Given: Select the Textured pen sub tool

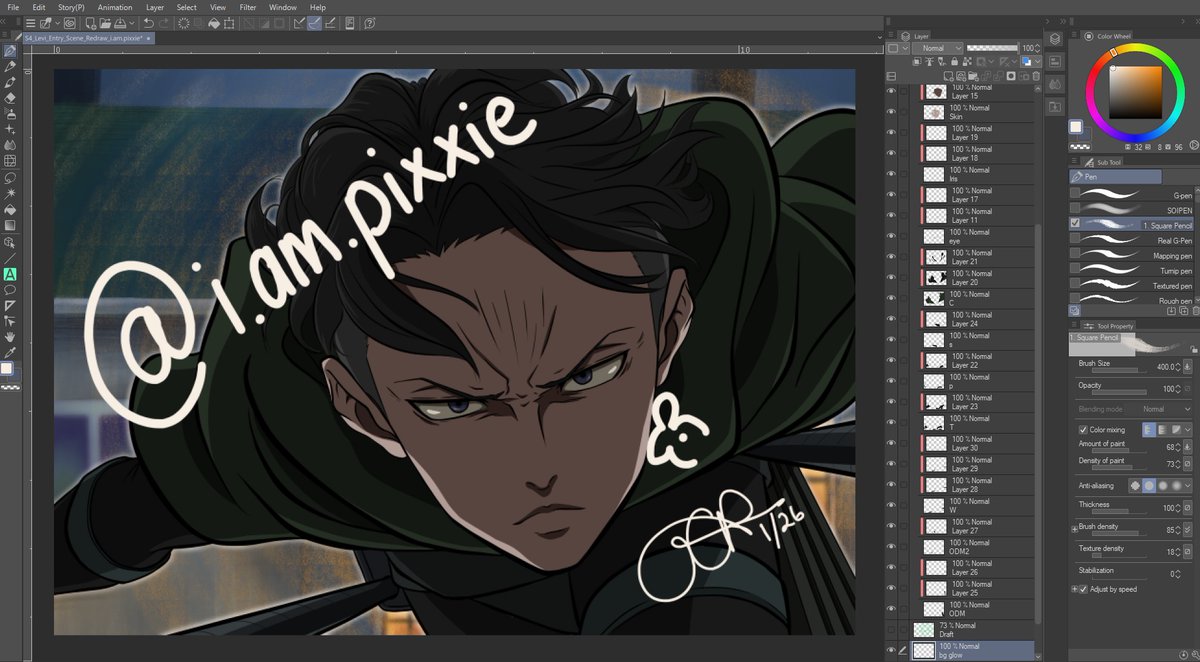Looking at the screenshot, I should (x=1130, y=285).
